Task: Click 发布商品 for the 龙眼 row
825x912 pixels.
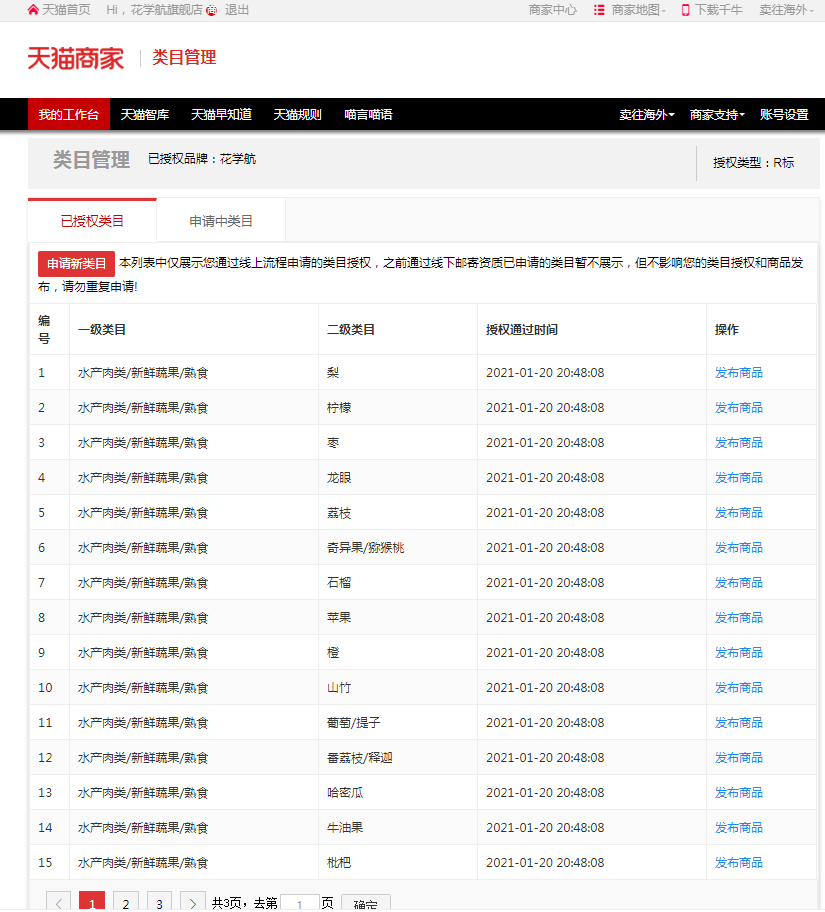Action: pos(738,478)
